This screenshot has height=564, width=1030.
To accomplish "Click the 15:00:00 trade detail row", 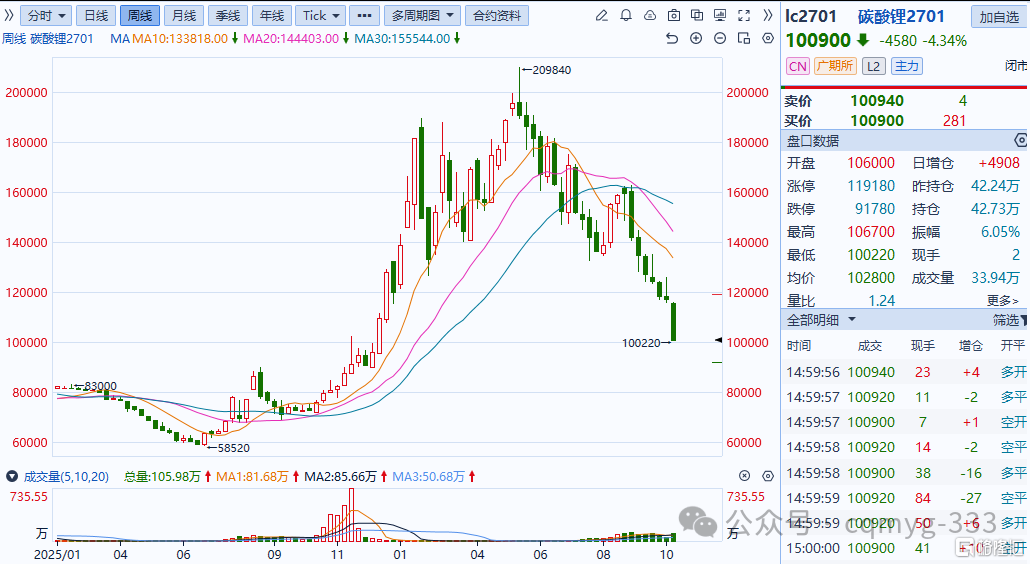I will click(x=904, y=548).
